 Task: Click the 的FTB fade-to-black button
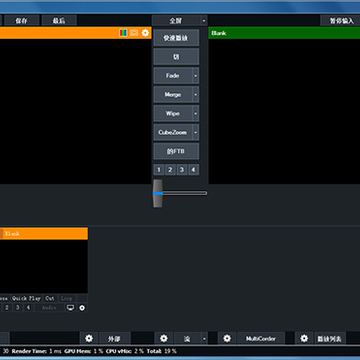click(176, 151)
